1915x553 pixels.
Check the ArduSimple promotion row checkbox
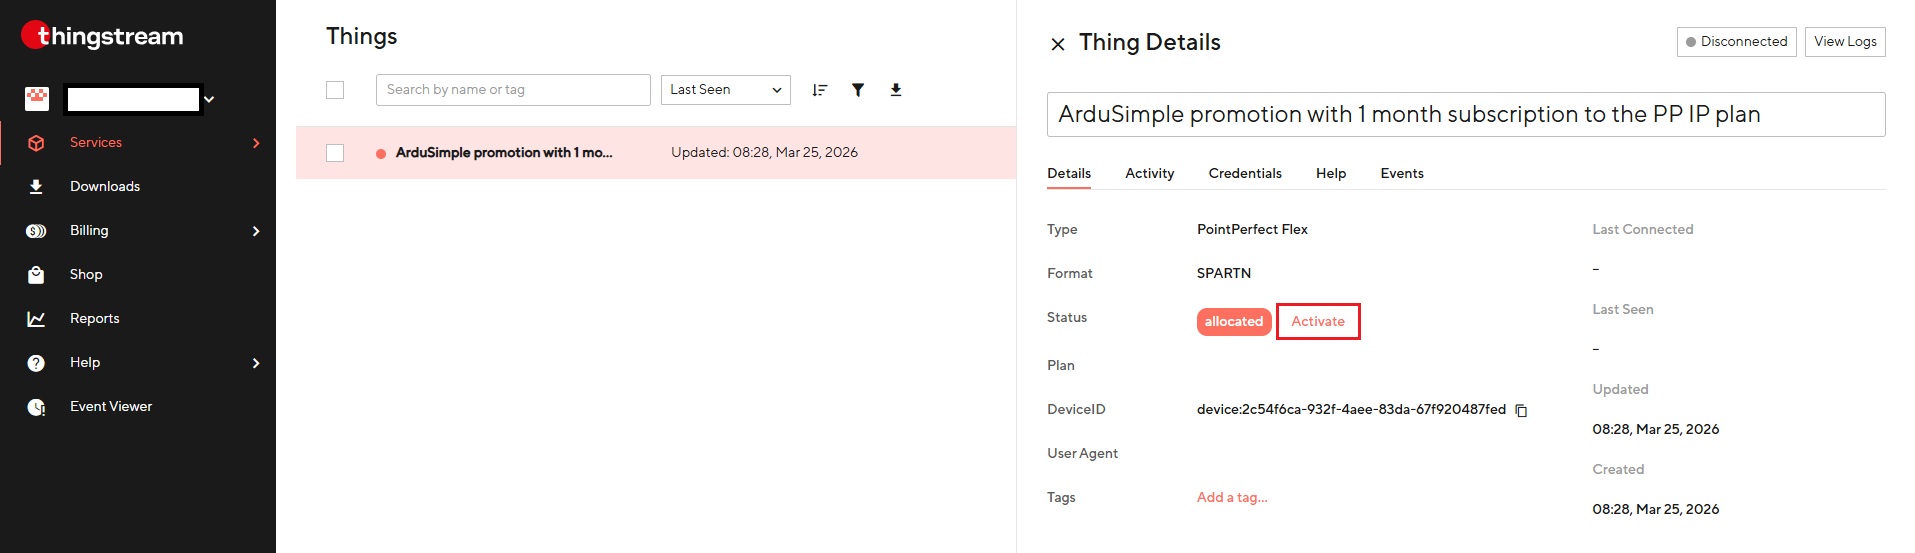click(335, 153)
